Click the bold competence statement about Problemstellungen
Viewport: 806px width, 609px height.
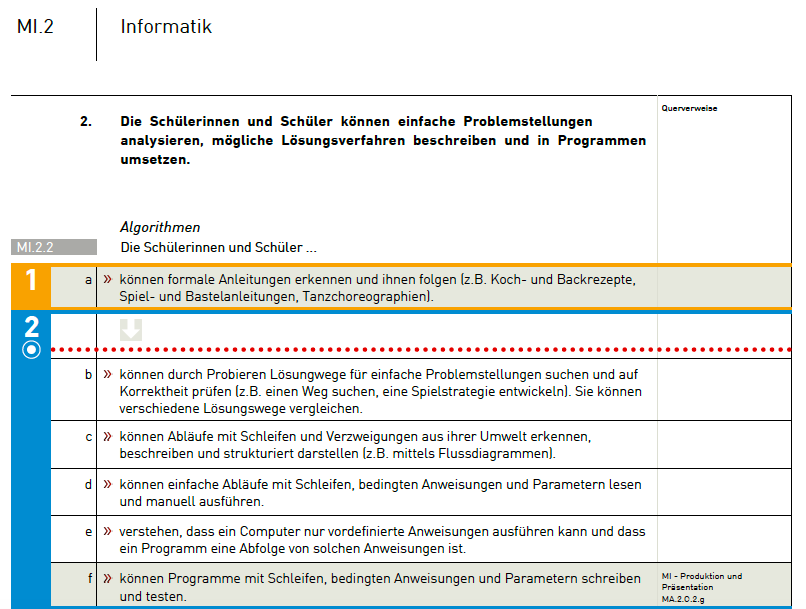383,140
